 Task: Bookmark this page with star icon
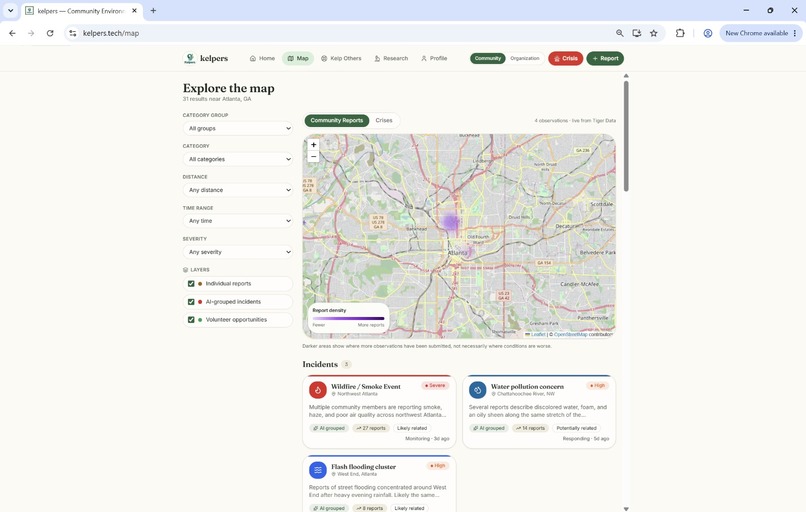coord(653,33)
